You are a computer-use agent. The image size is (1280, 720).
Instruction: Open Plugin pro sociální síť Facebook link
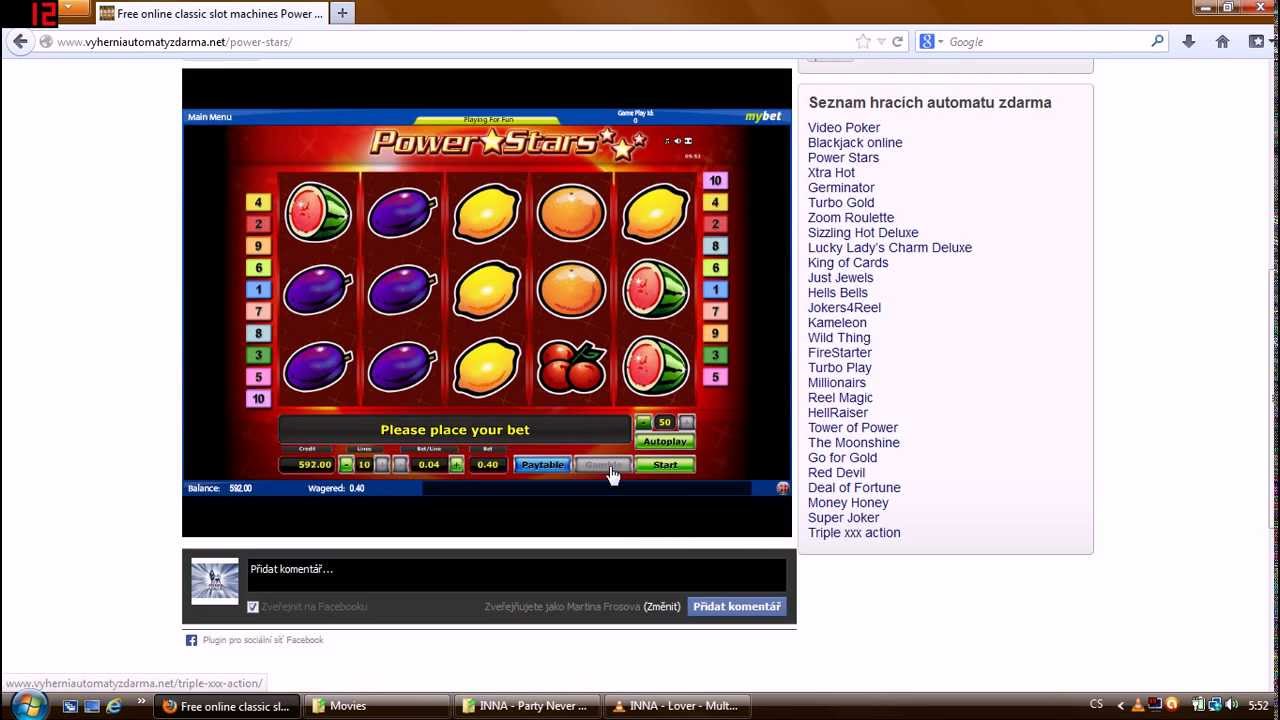pyautogui.click(x=263, y=640)
